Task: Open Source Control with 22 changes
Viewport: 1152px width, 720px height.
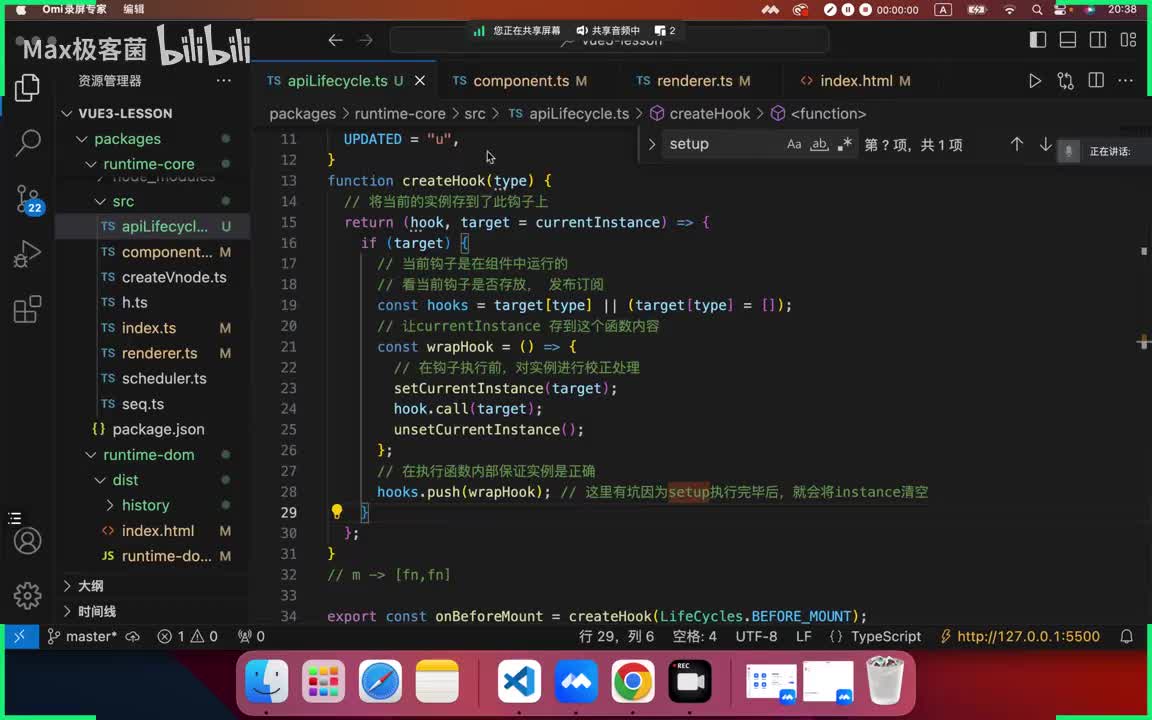Action: (29, 199)
